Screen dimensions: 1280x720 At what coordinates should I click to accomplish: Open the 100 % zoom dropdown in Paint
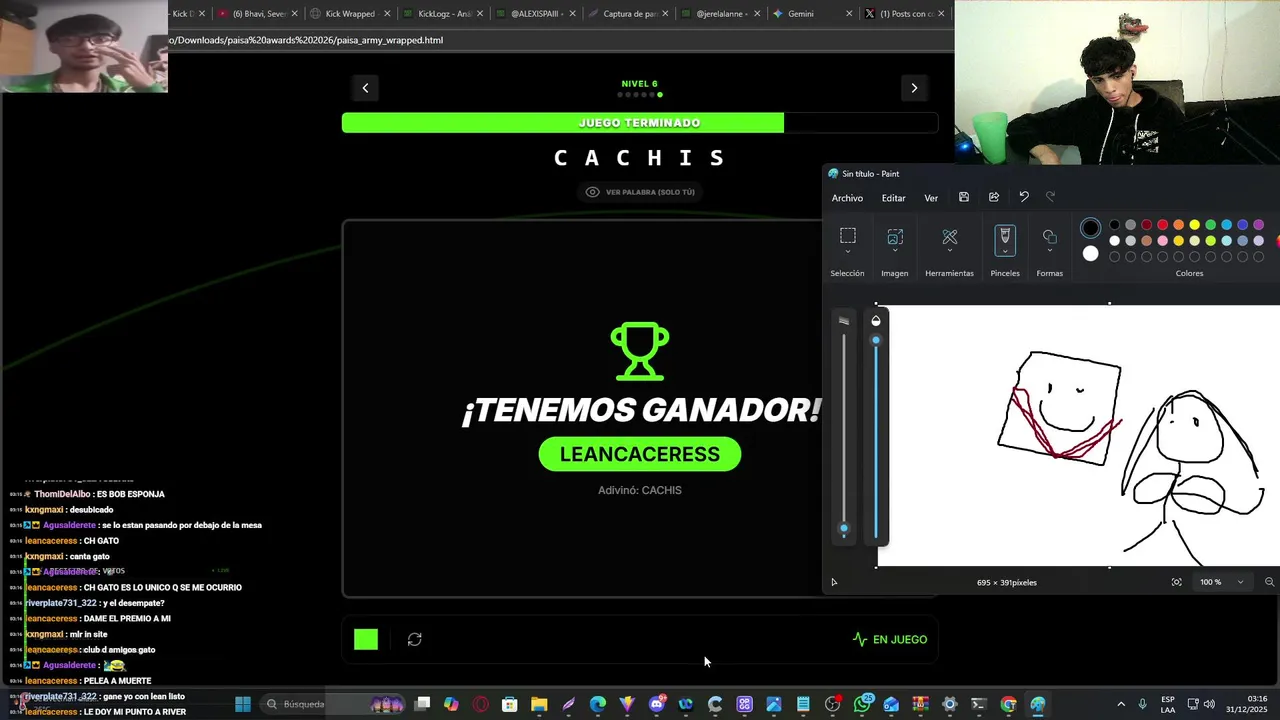point(1240,582)
